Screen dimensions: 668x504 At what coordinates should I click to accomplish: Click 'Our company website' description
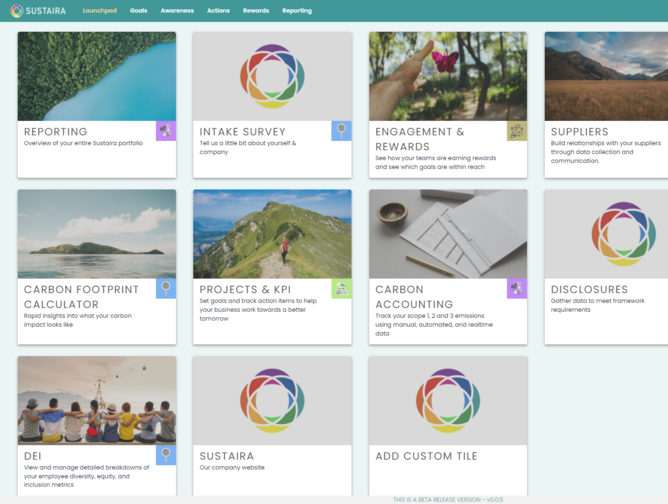[x=232, y=467]
